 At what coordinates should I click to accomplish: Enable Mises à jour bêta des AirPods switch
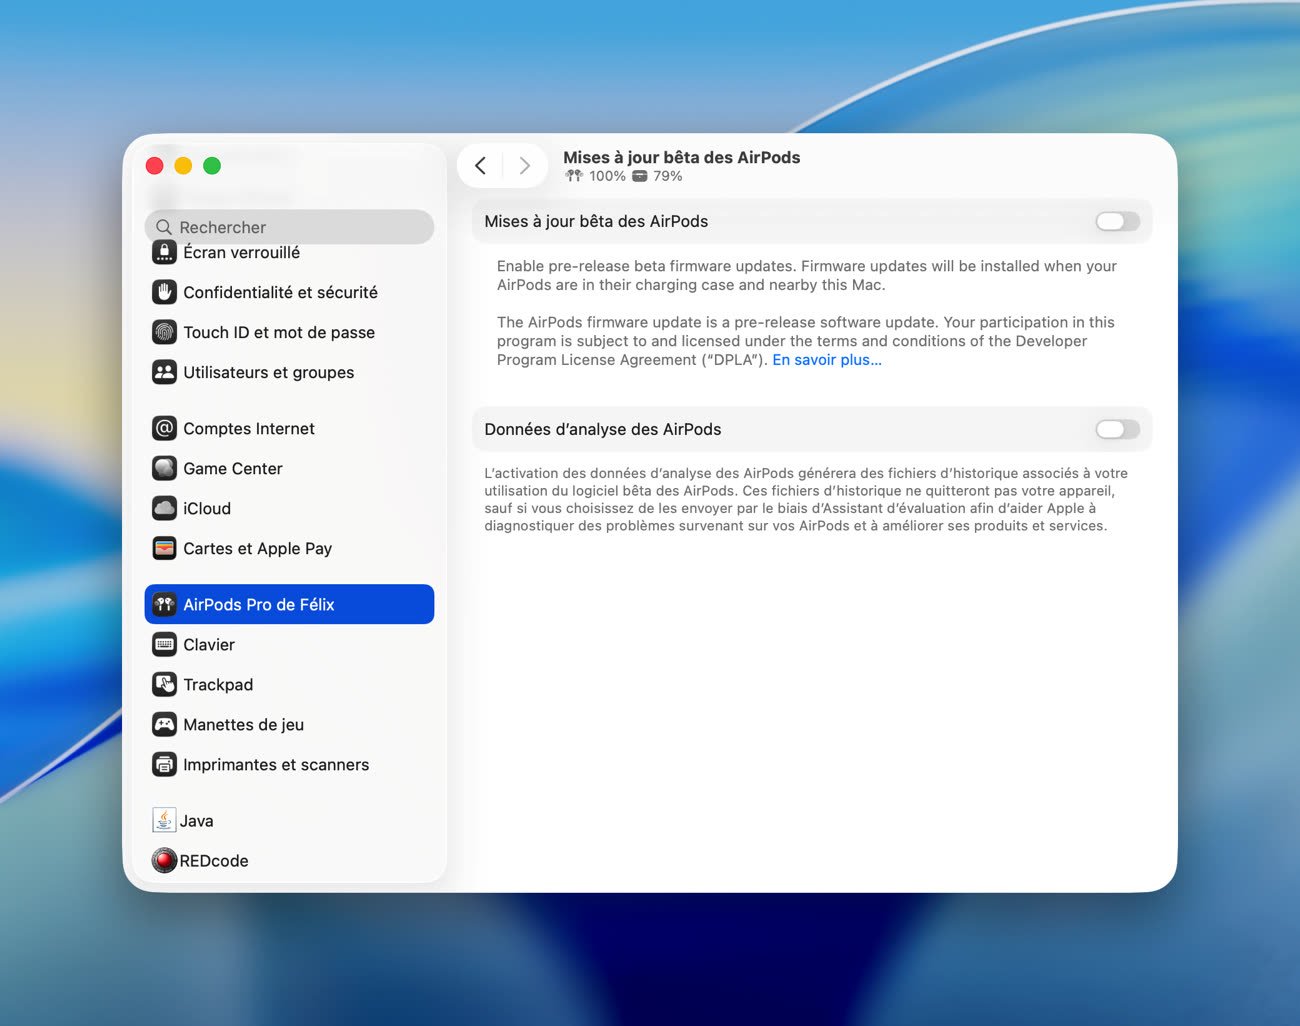pyautogui.click(x=1117, y=221)
